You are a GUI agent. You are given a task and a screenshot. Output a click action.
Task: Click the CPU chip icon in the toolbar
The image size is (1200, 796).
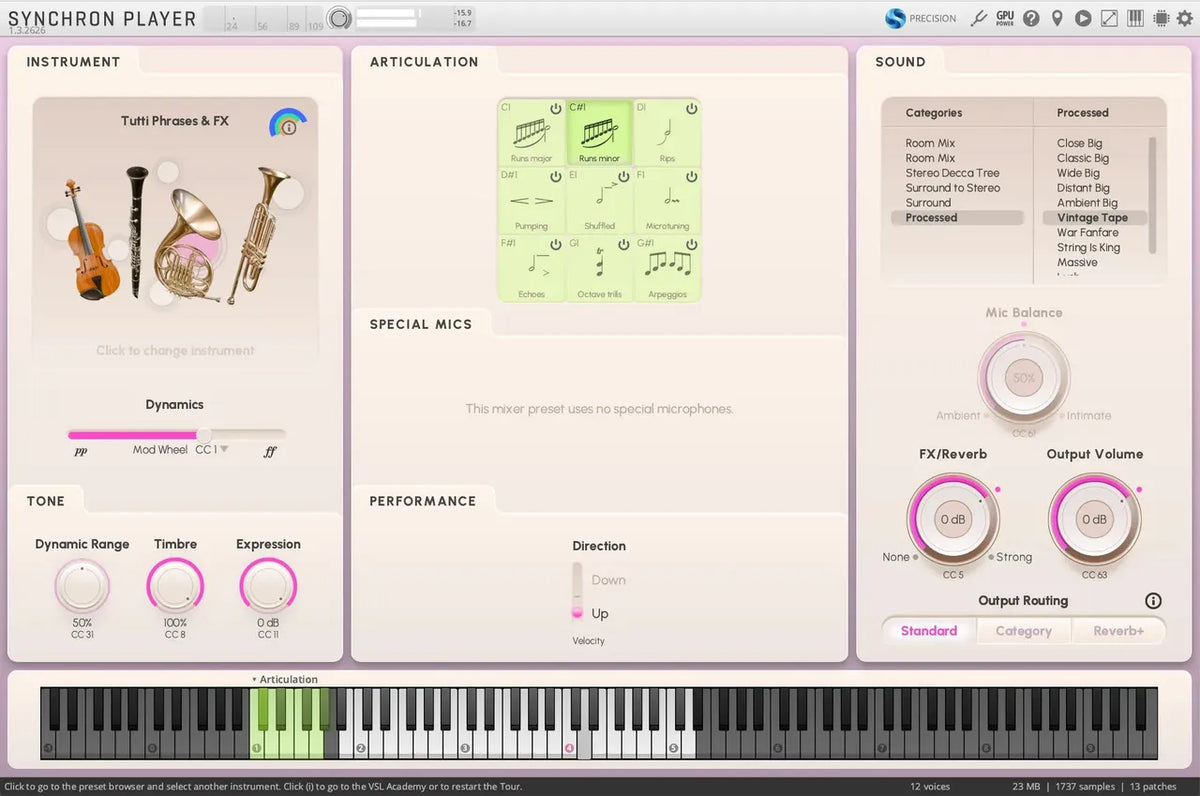(x=1160, y=18)
